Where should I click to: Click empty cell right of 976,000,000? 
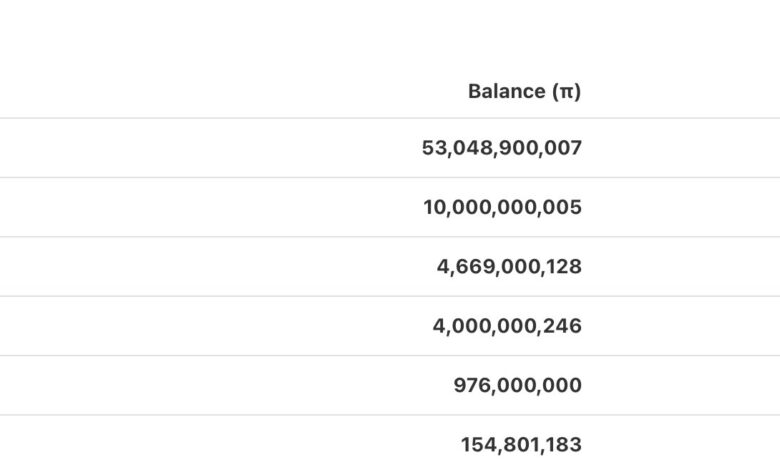tap(686, 385)
